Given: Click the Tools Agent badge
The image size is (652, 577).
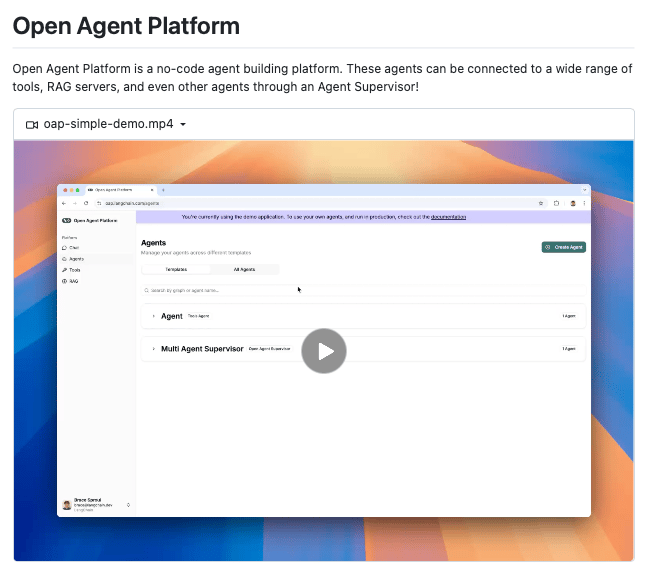Looking at the screenshot, I should tap(198, 316).
